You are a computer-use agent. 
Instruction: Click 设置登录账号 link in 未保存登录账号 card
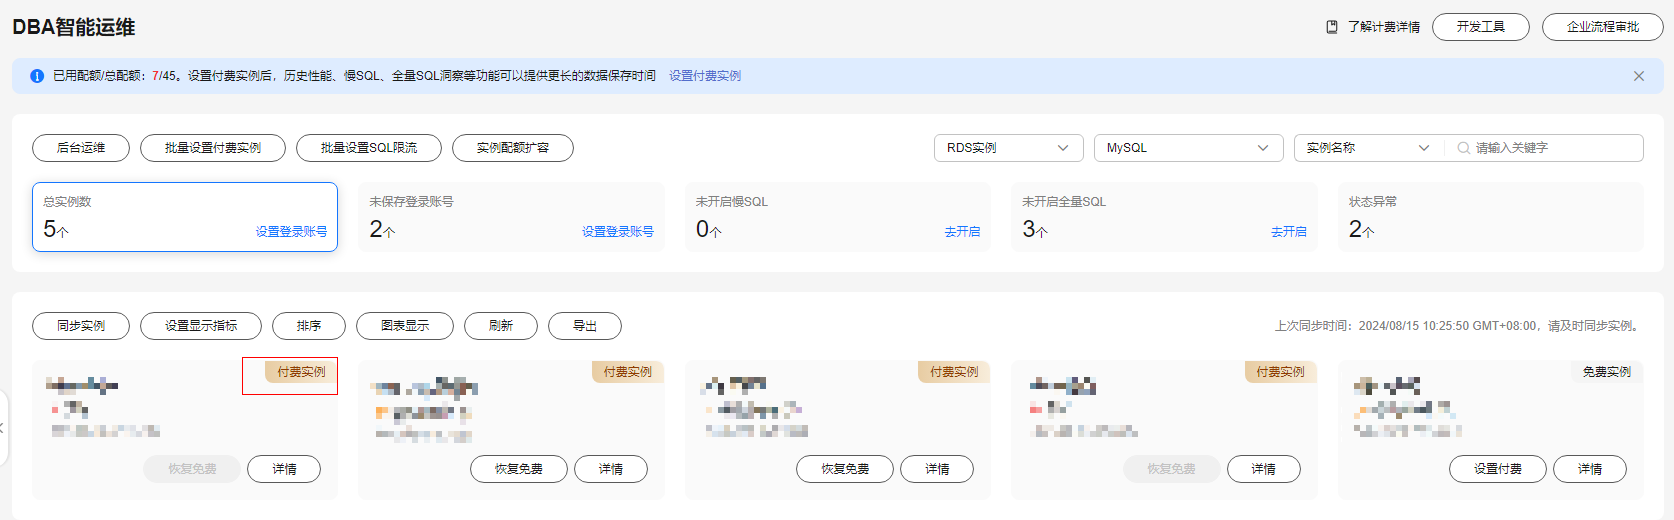pyautogui.click(x=618, y=232)
